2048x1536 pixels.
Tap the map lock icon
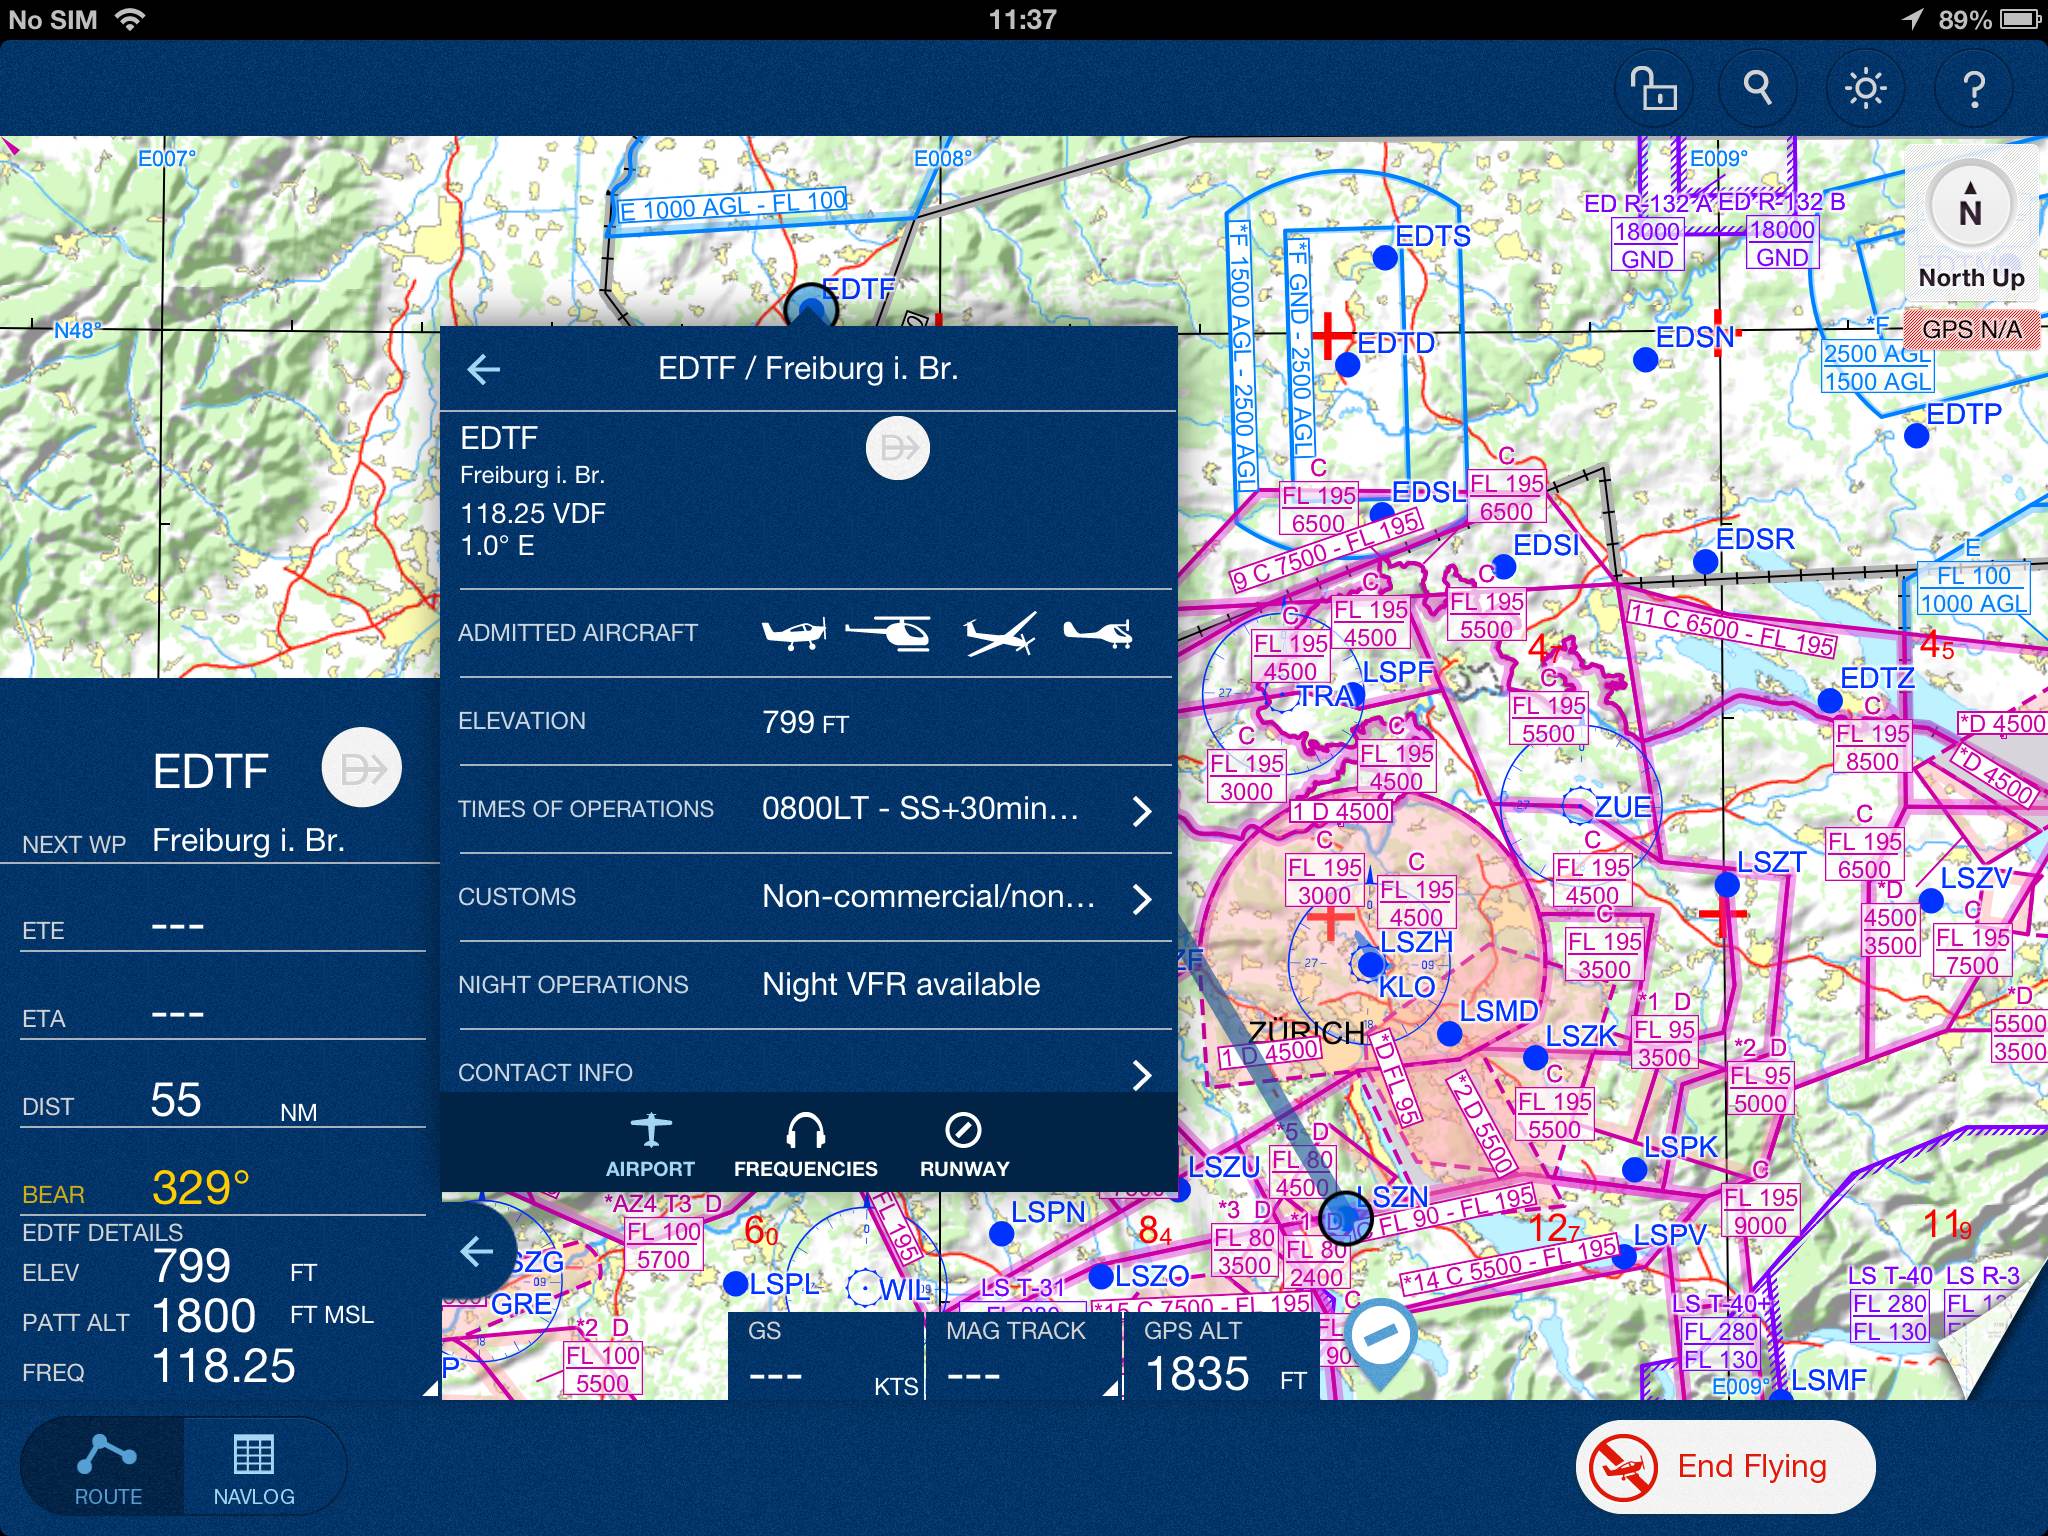pos(1654,89)
